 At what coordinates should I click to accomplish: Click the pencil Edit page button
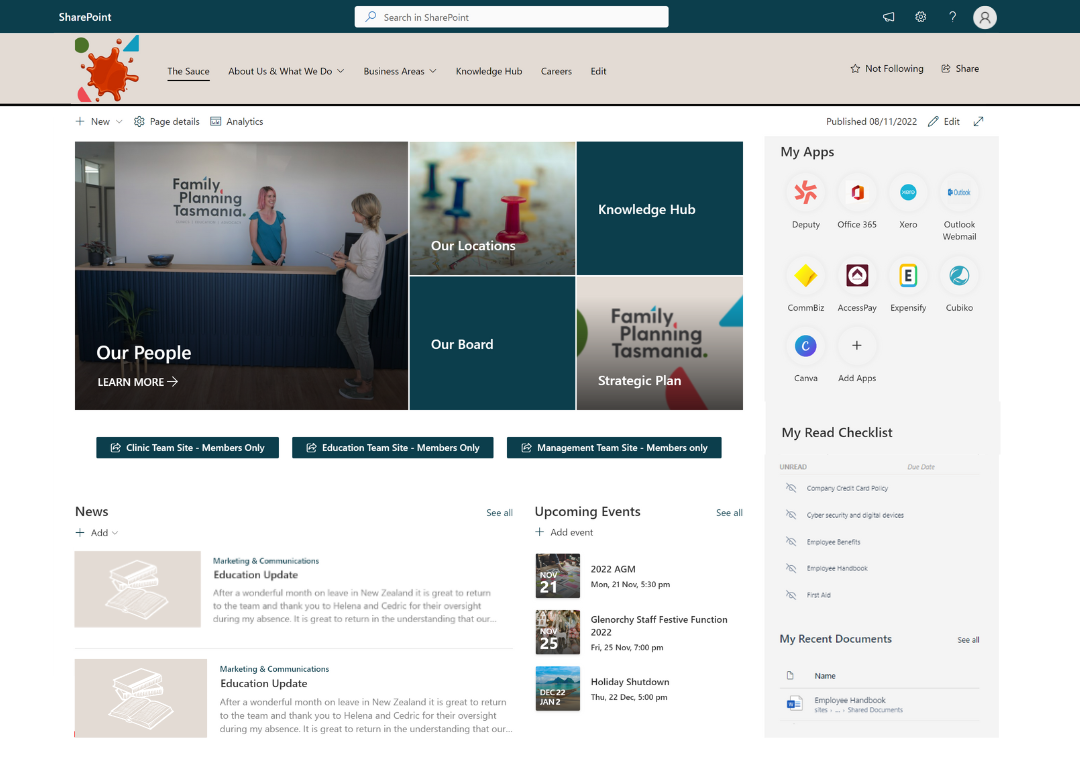tap(944, 122)
